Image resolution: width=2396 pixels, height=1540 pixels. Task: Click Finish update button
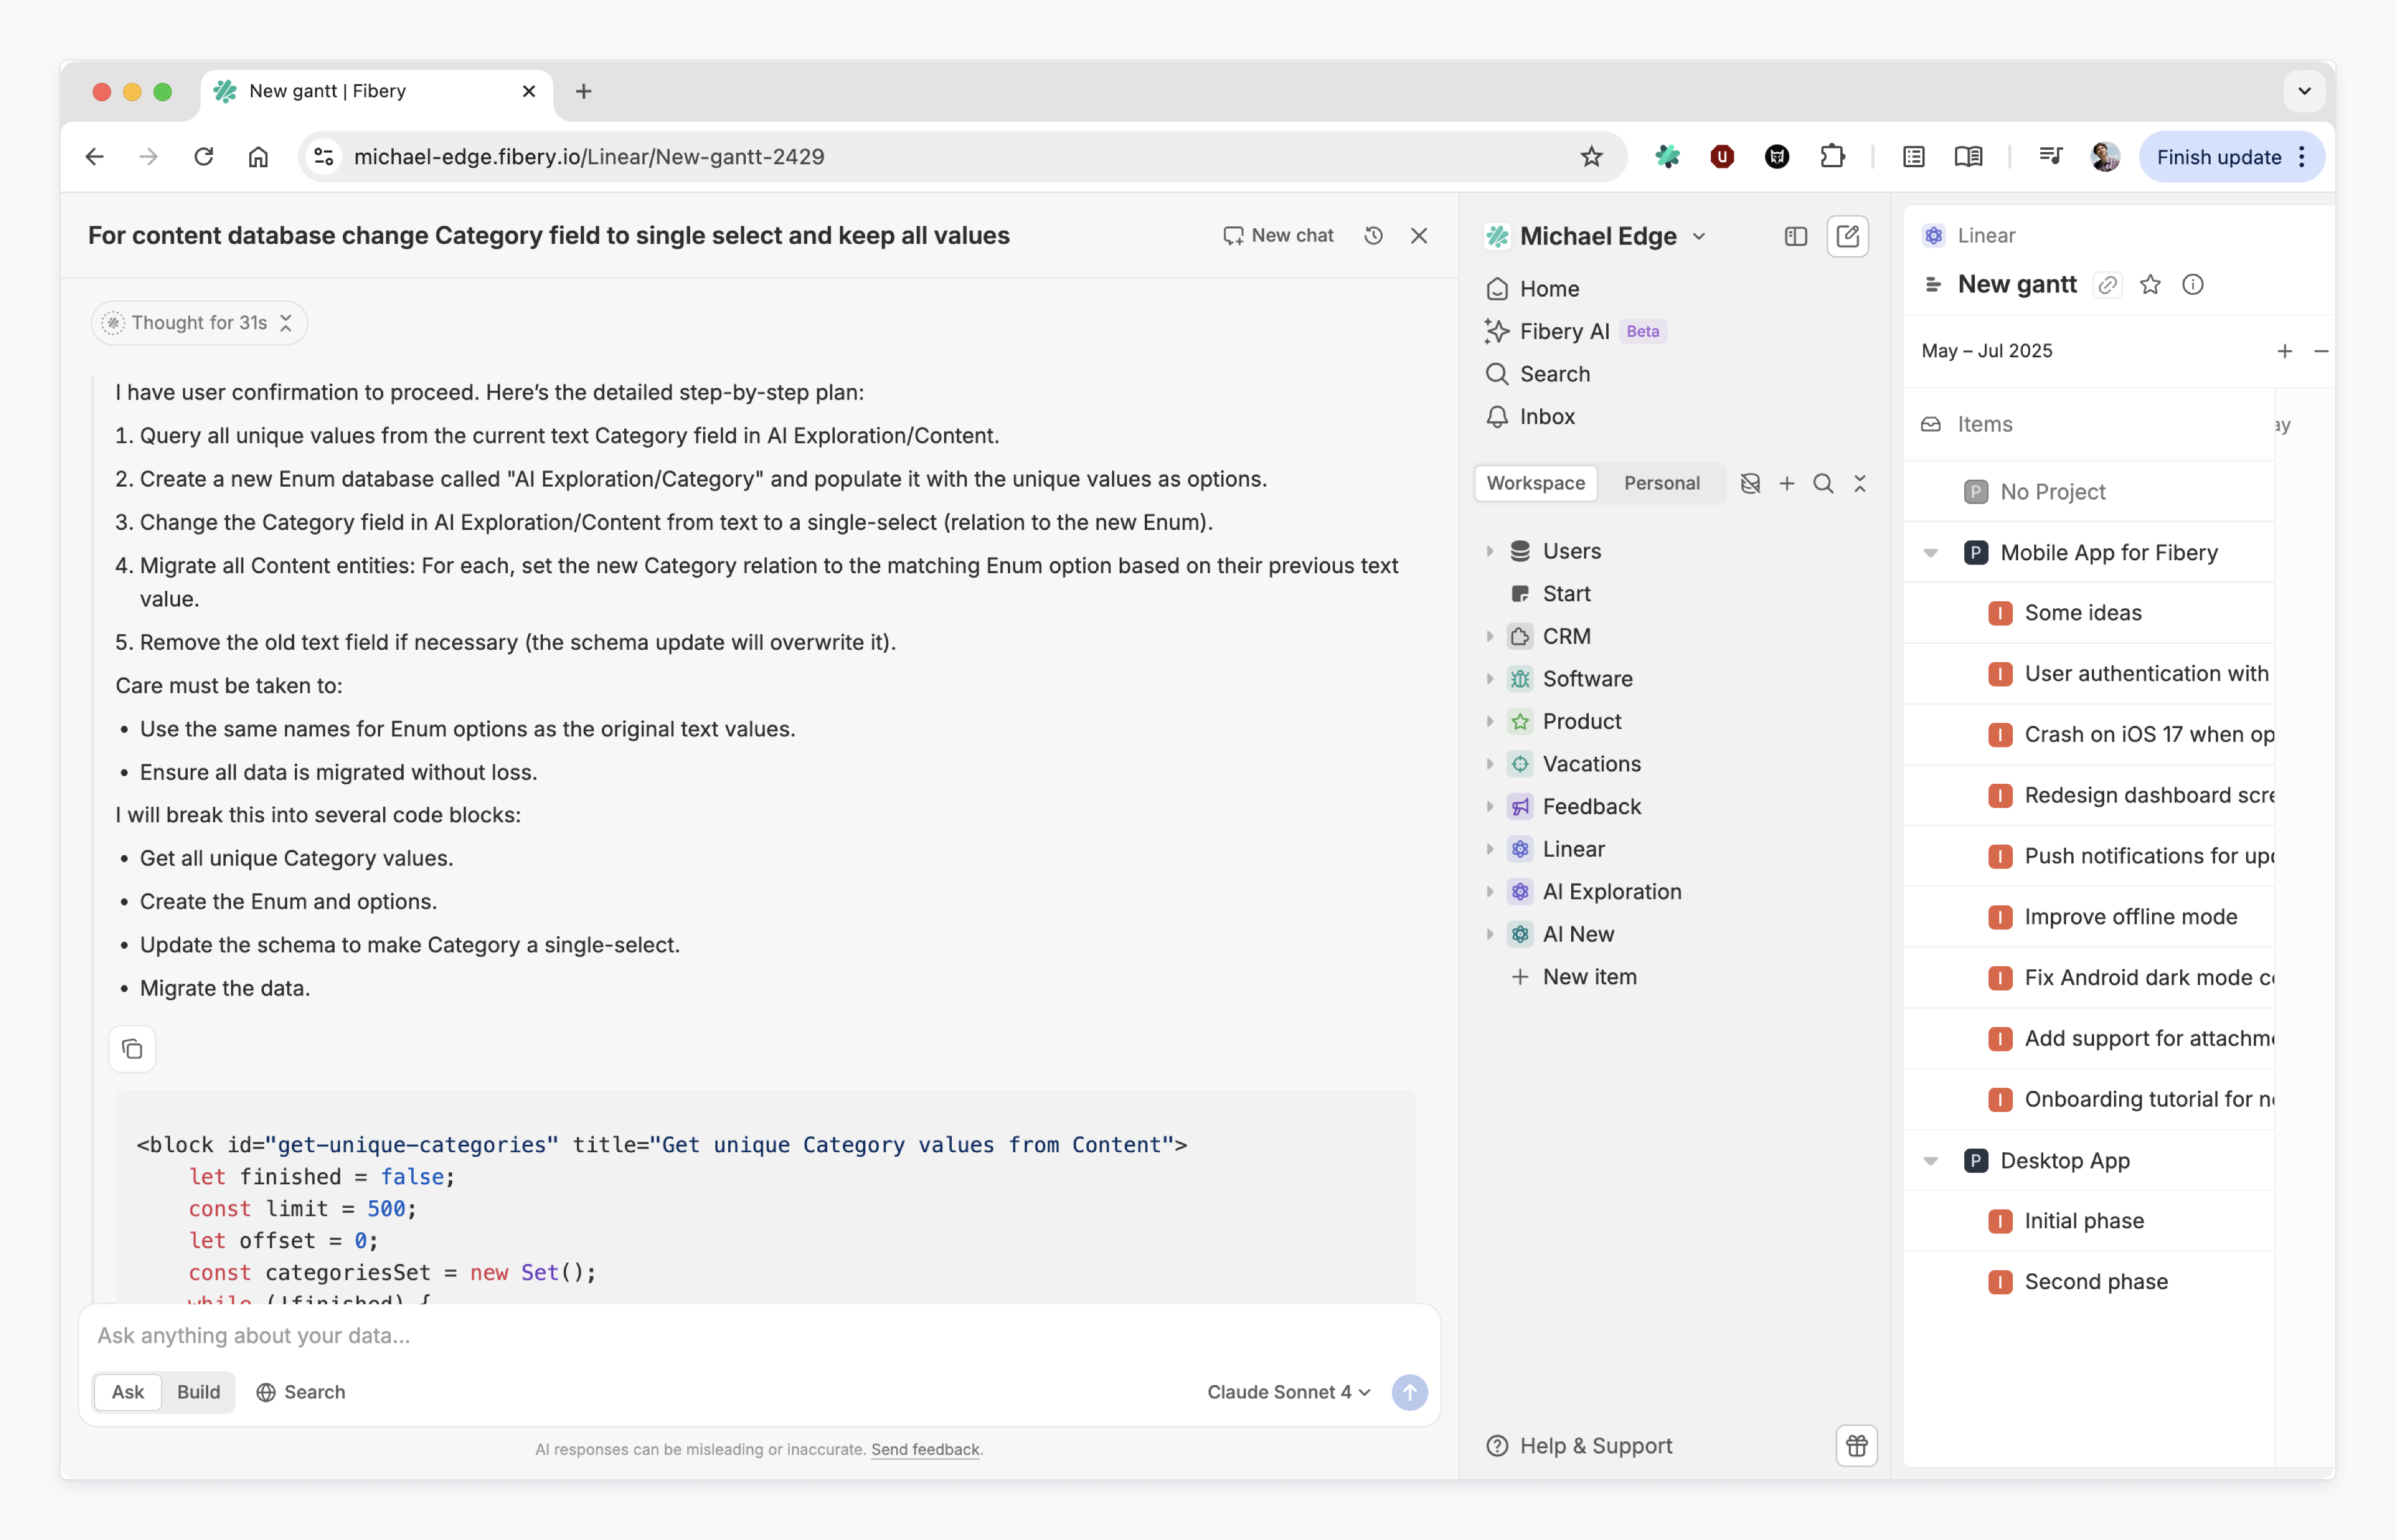coord(2219,157)
